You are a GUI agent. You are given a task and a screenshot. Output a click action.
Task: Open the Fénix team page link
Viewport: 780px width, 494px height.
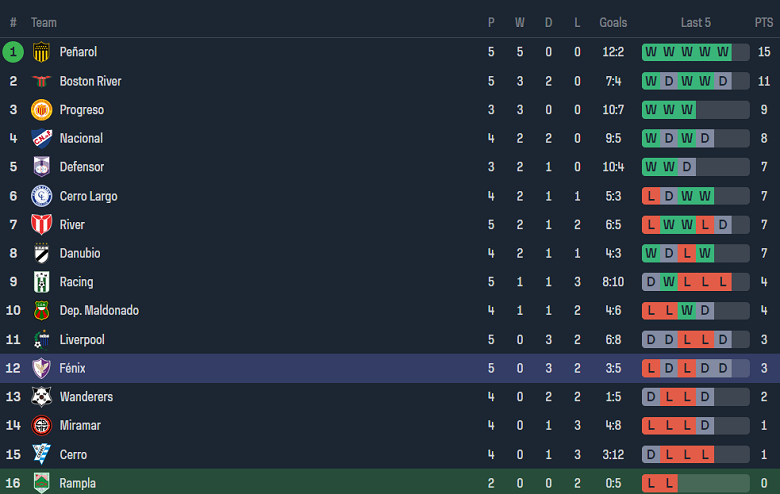[x=73, y=368]
